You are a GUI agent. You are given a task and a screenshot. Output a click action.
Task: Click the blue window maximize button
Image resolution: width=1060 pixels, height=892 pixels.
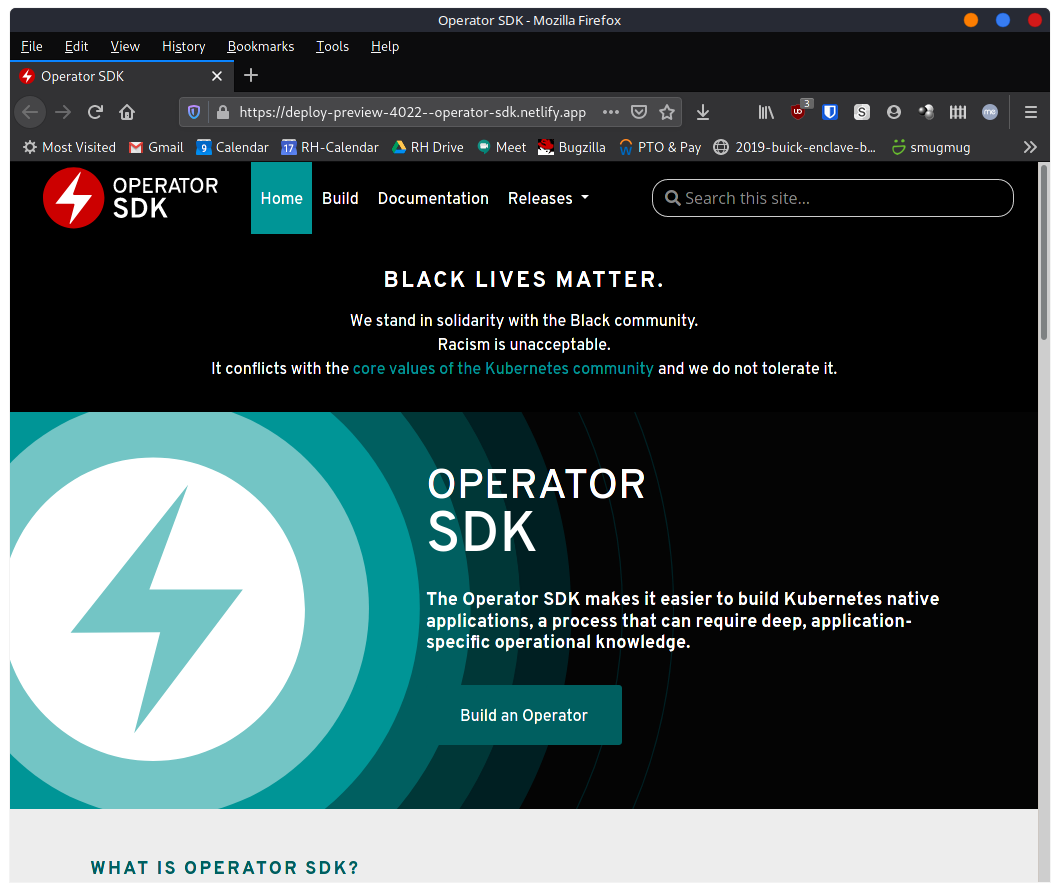(1003, 20)
